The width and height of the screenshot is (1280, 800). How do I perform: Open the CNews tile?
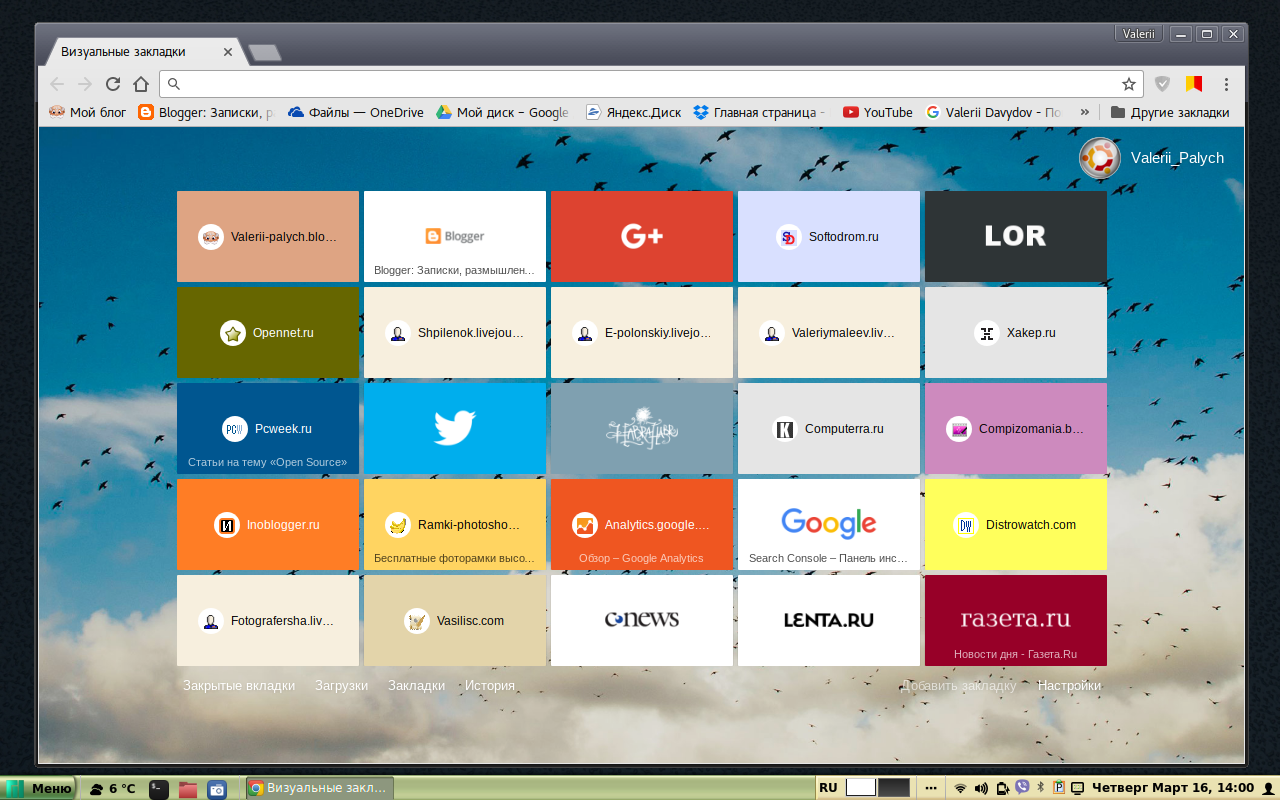click(642, 621)
